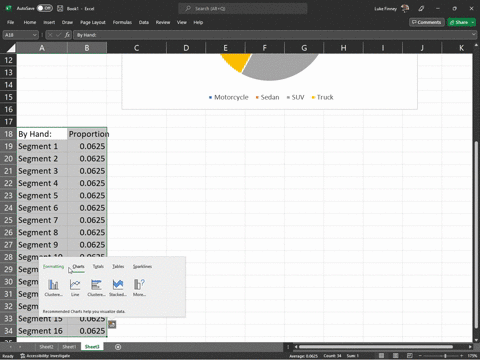This screenshot has height=360, width=480.
Task: Open the Help ribbon tab
Action: tap(198, 22)
